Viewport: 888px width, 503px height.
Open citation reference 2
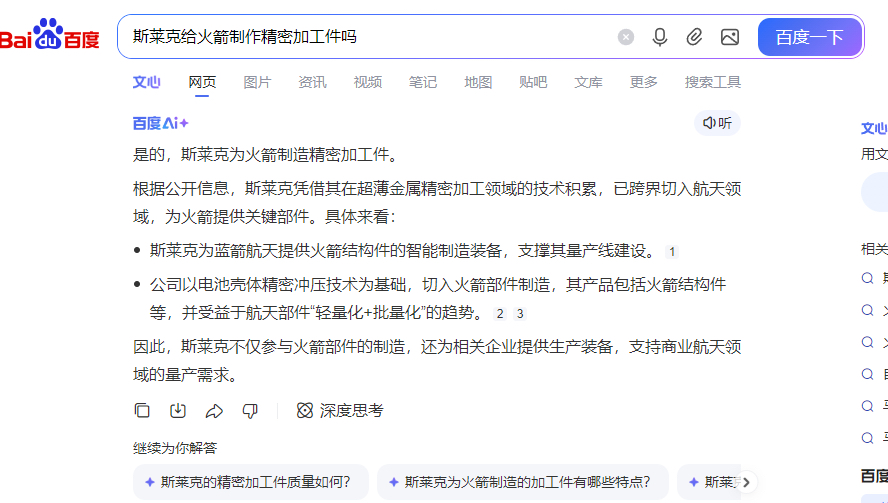pyautogui.click(x=500, y=314)
